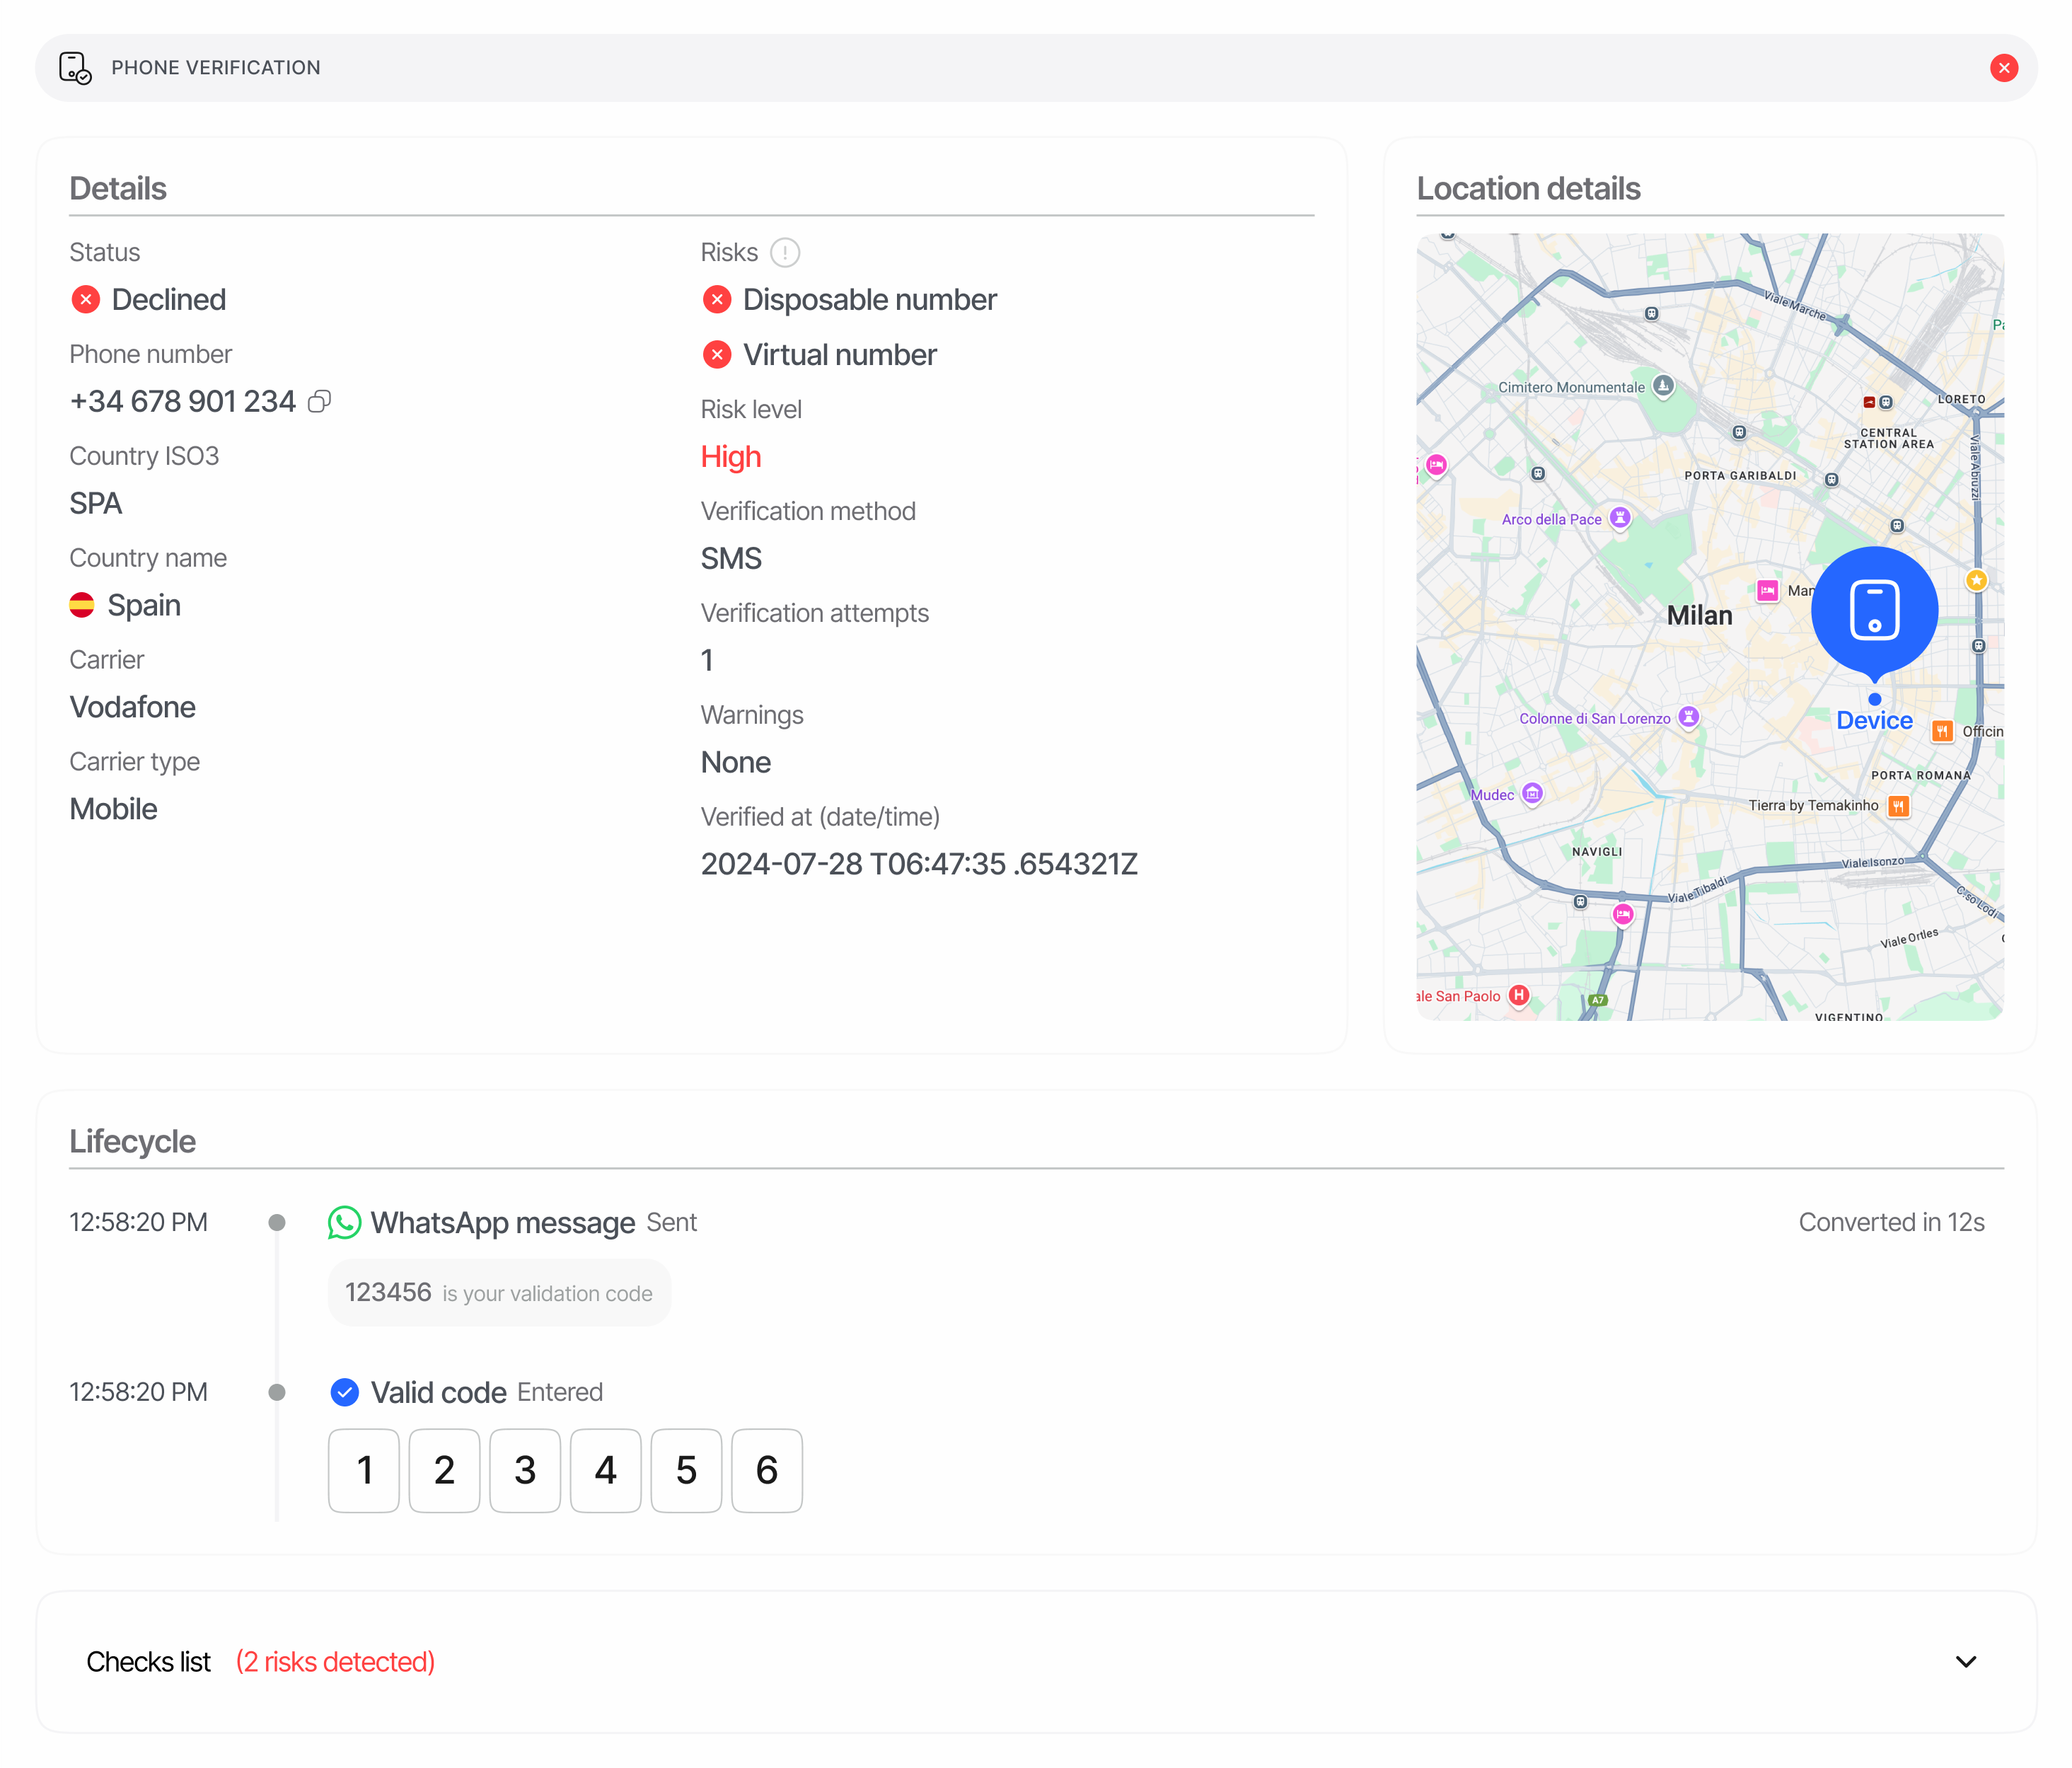Image resolution: width=2072 pixels, height=1768 pixels.
Task: Open the Checks list section
Action: (149, 1662)
